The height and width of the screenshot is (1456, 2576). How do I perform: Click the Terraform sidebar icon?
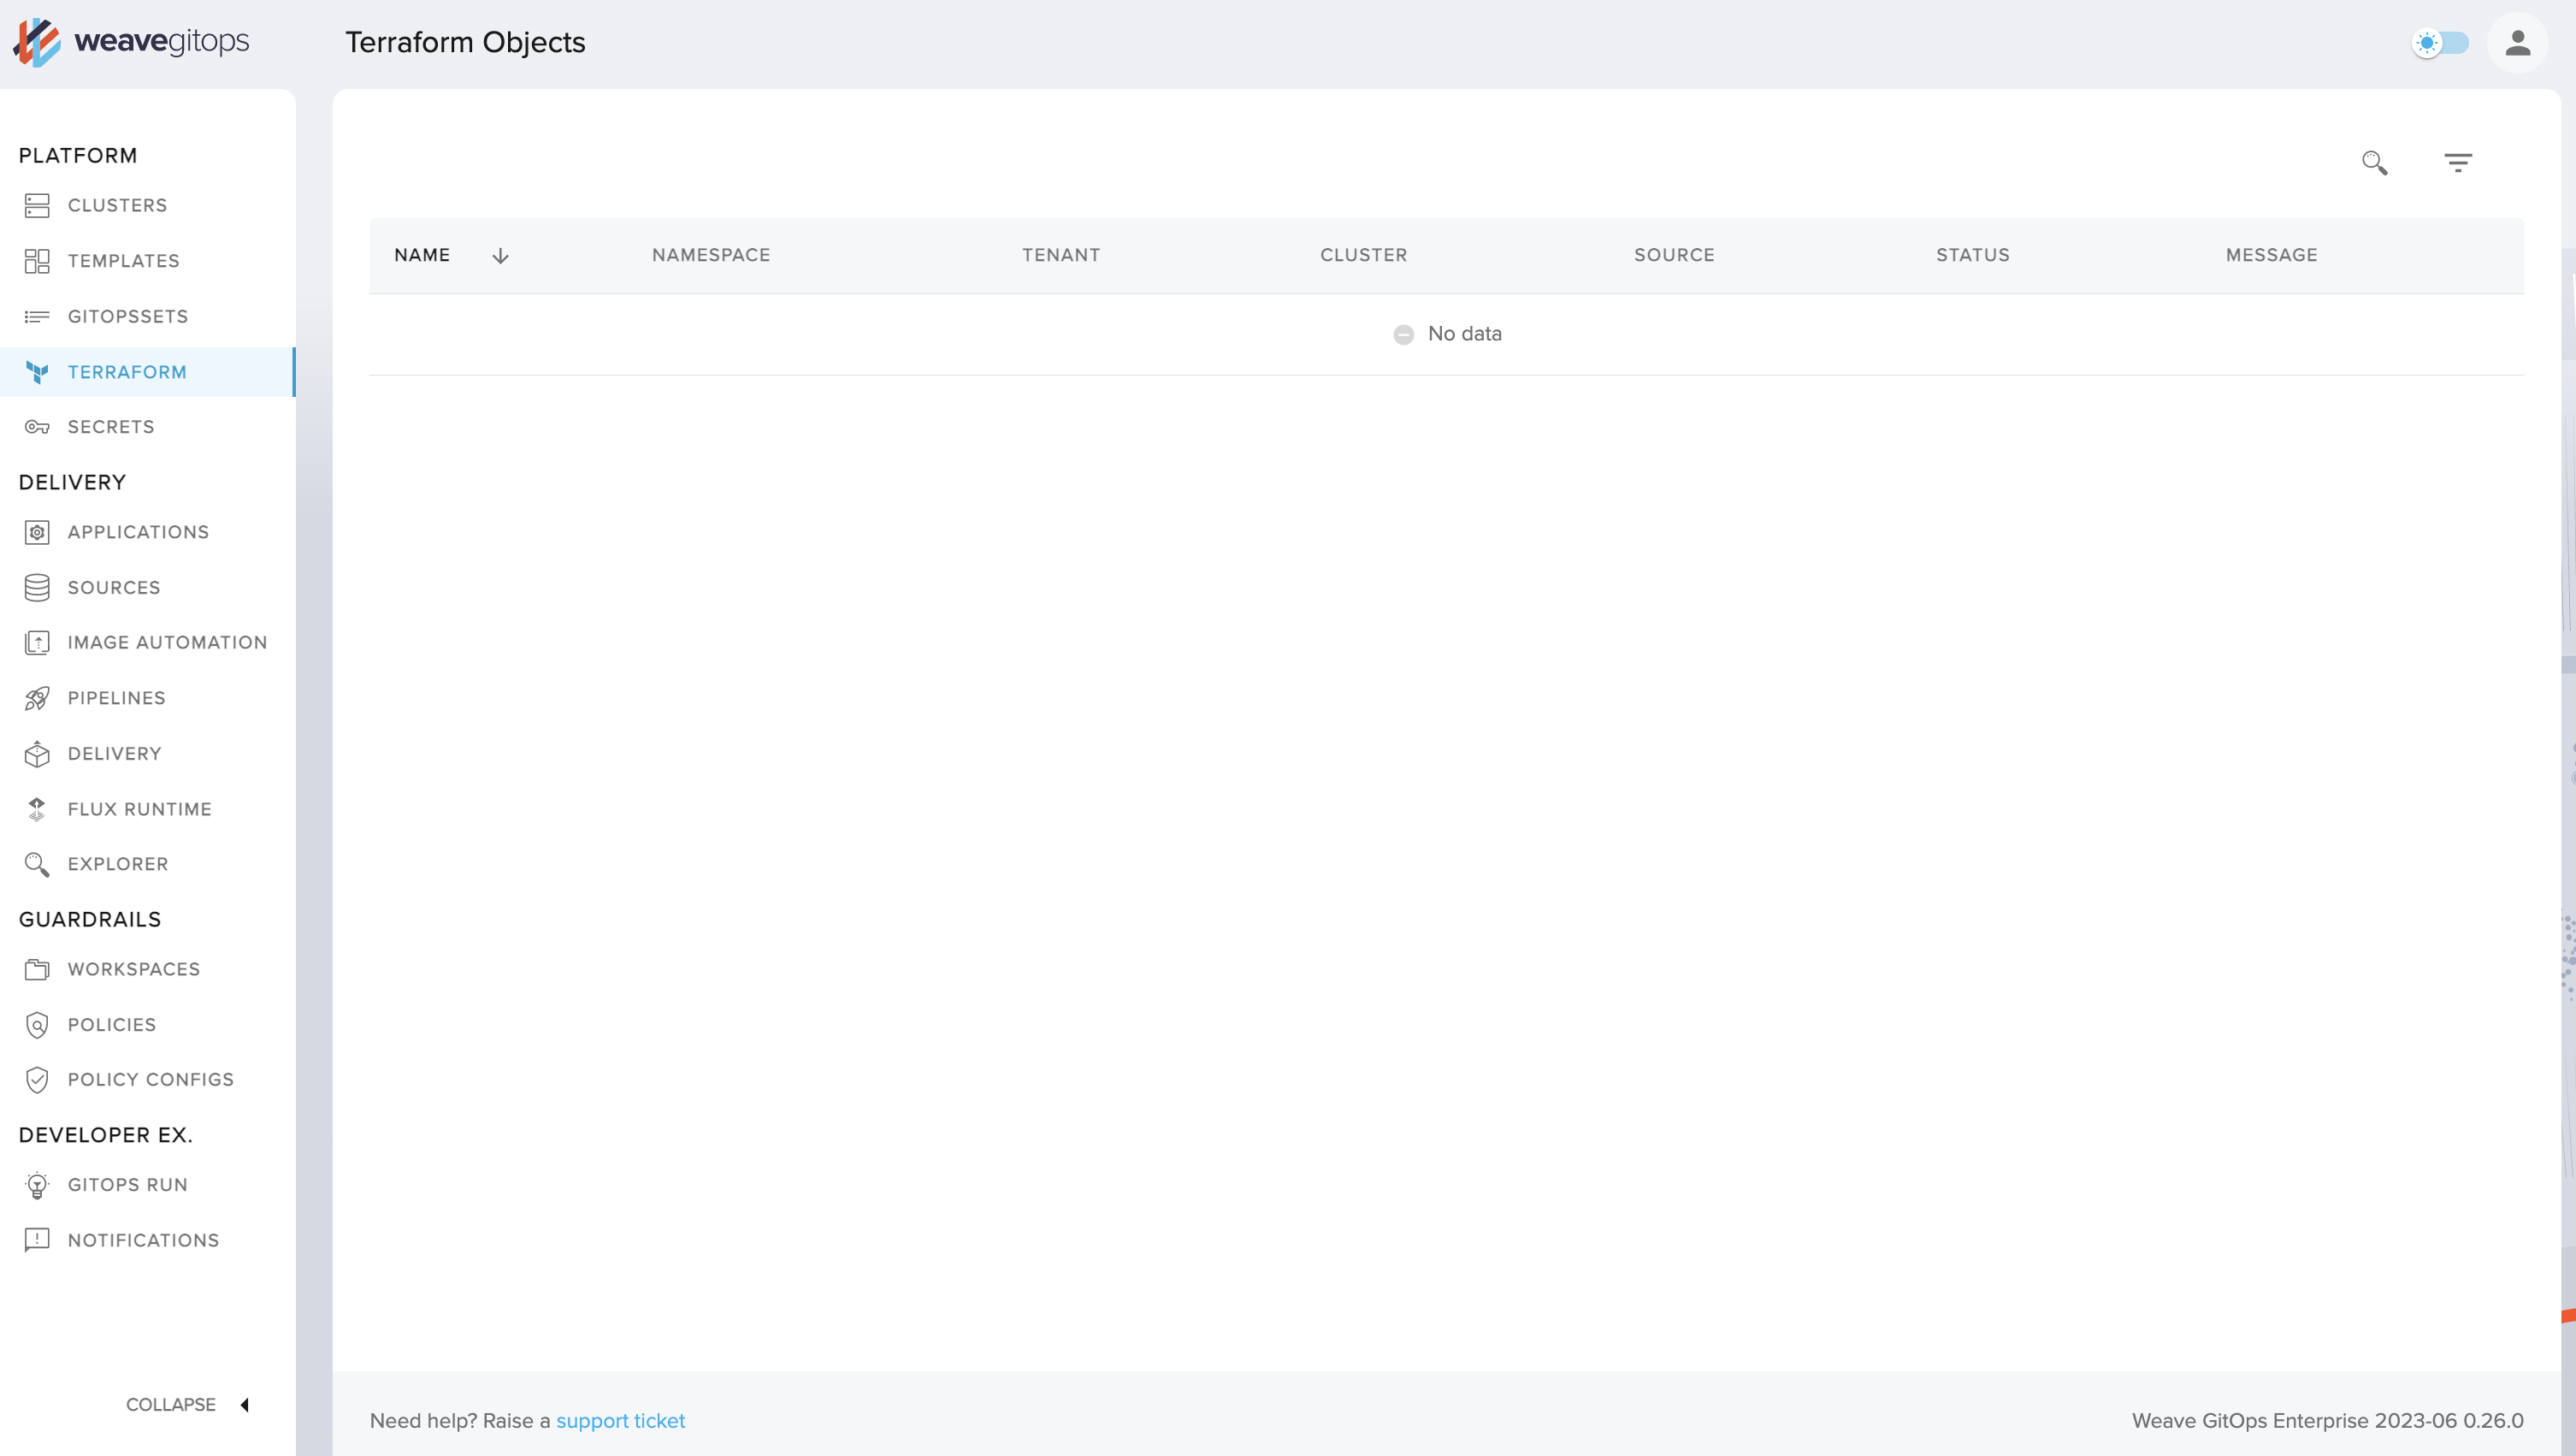click(35, 370)
